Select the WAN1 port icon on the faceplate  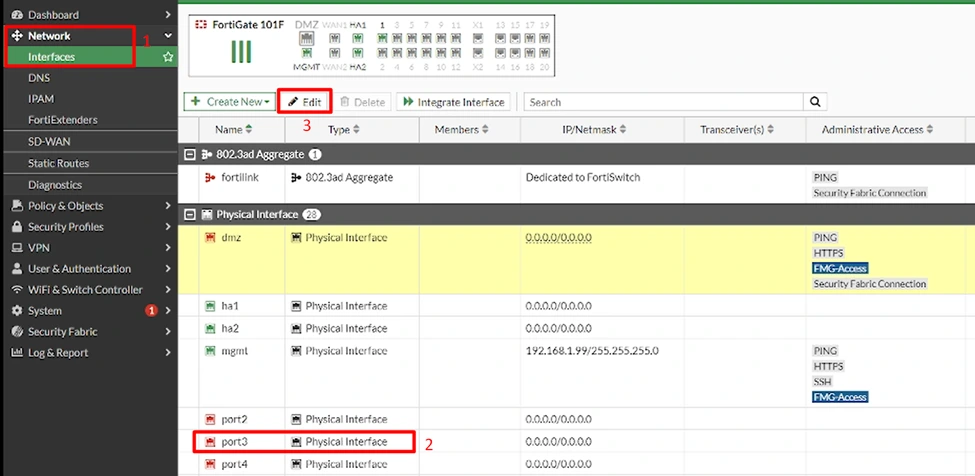[335, 38]
